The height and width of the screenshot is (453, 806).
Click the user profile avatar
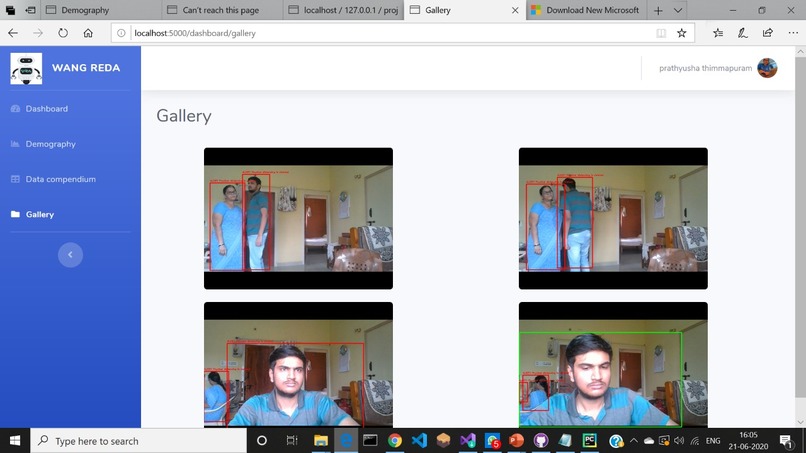point(767,68)
